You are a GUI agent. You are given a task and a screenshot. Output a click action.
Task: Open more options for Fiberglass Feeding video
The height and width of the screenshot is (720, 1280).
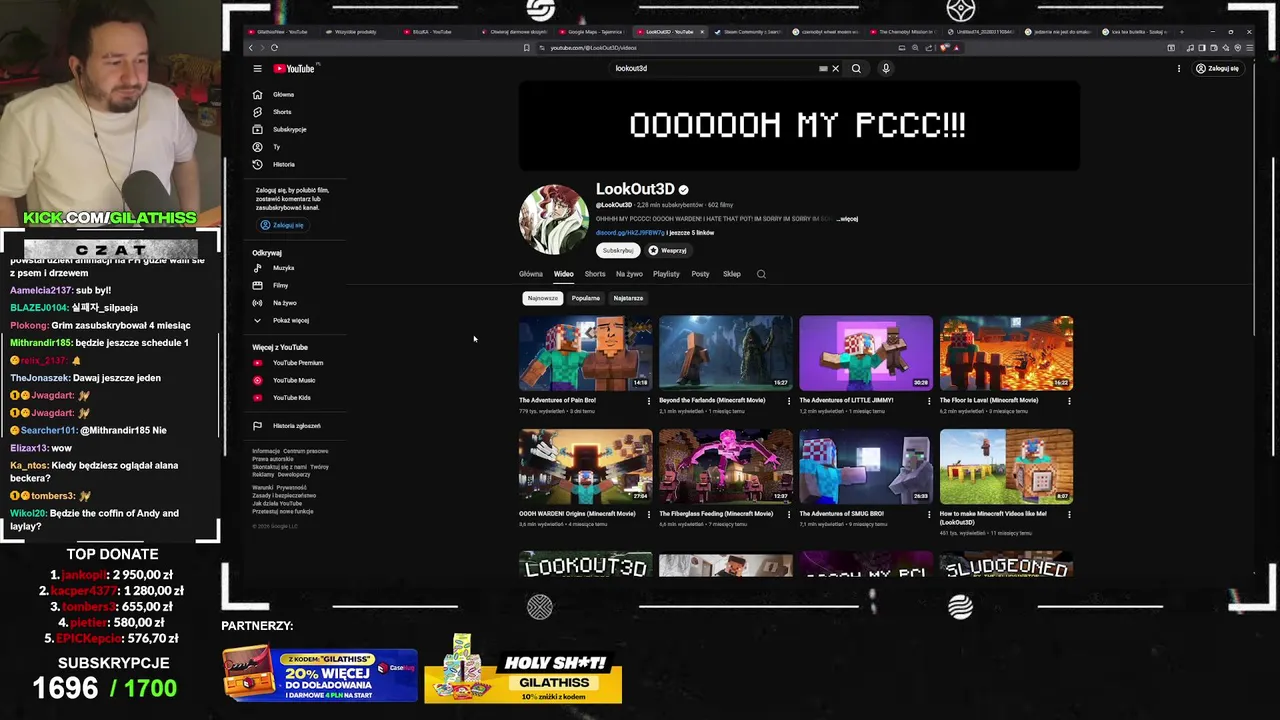tap(788, 515)
